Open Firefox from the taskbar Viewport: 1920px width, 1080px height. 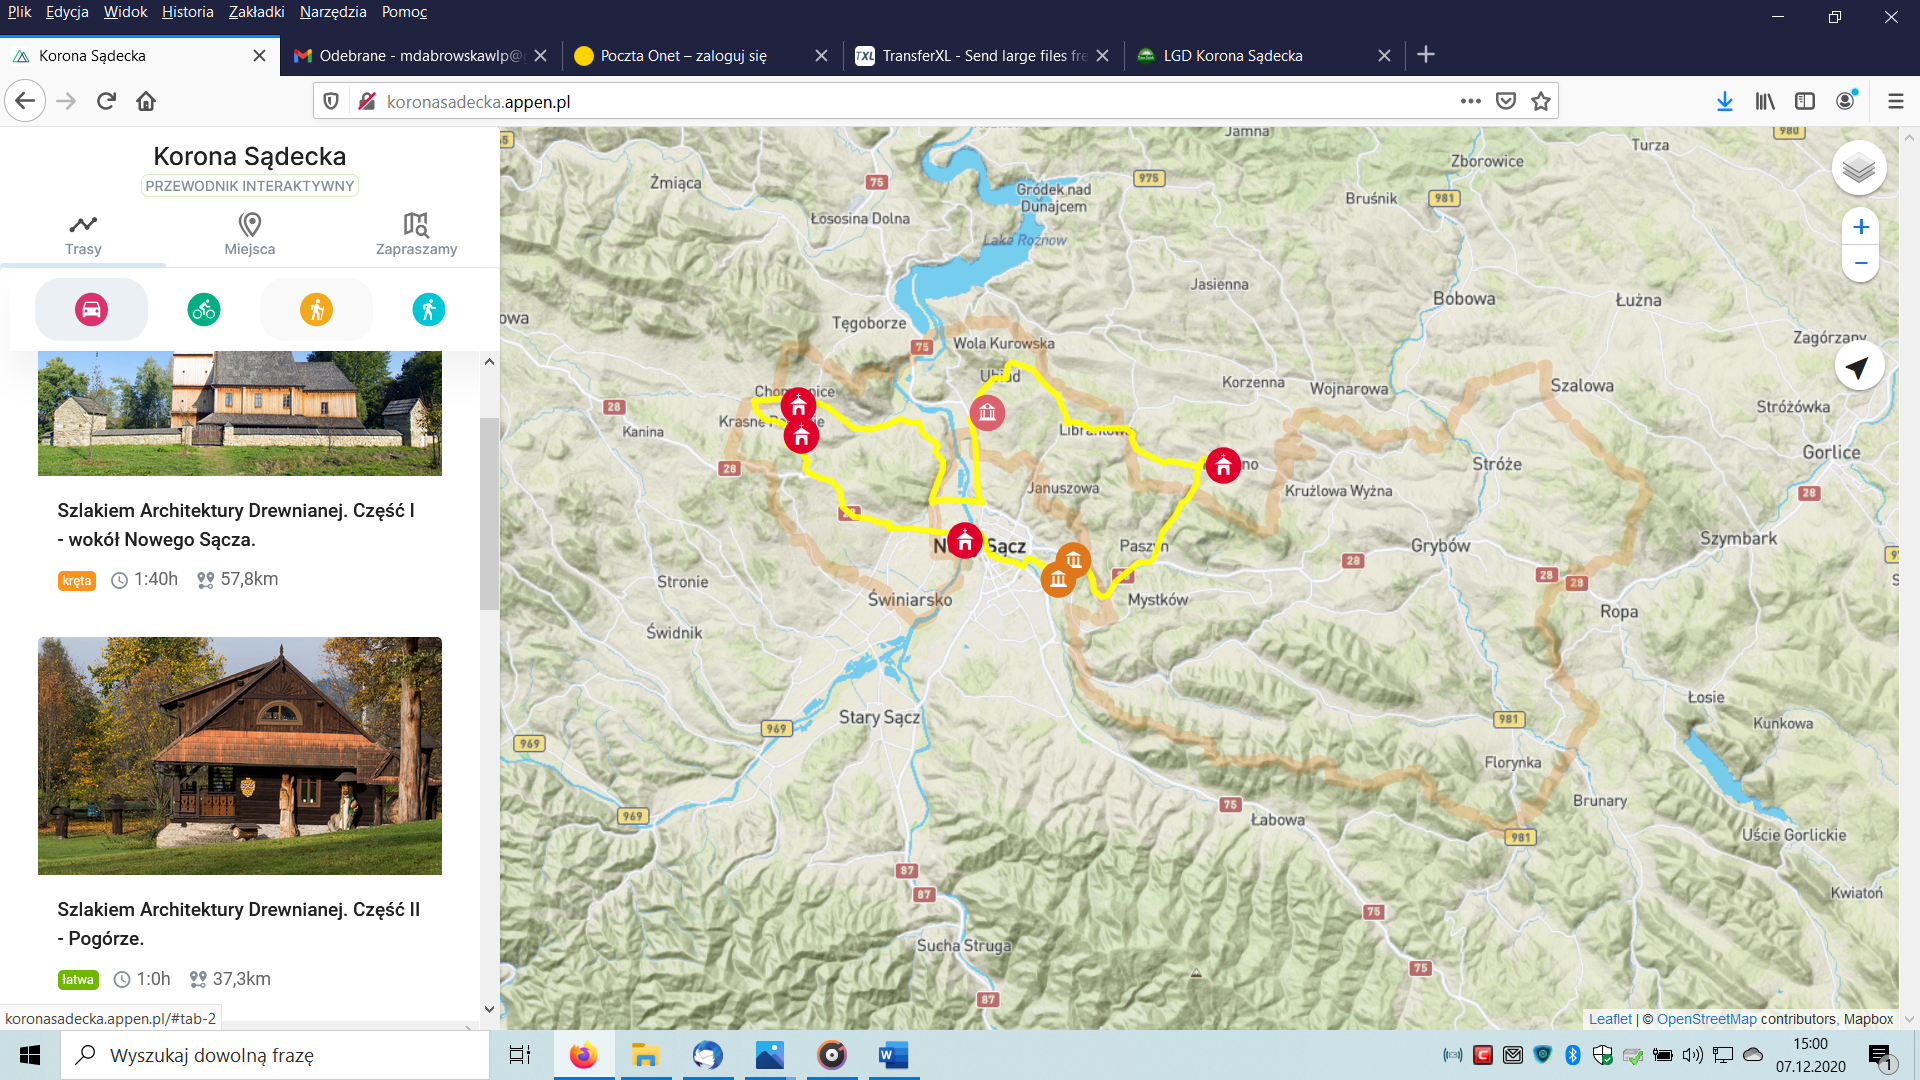click(x=583, y=1055)
